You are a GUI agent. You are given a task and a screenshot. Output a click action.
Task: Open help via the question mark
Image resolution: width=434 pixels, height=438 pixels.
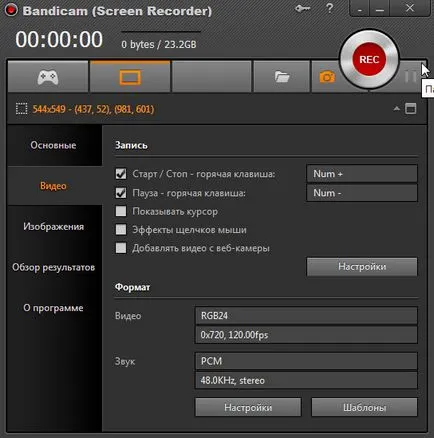329,8
